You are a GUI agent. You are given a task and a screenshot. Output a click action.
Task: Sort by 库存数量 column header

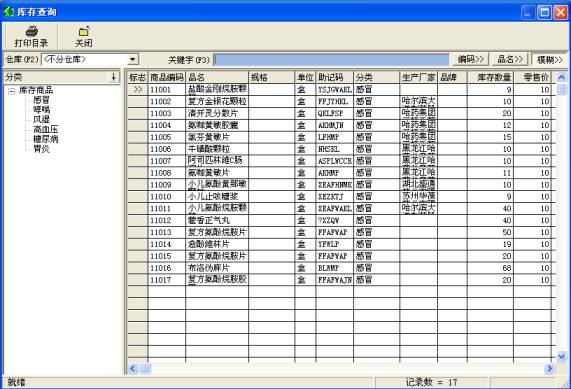click(x=490, y=77)
